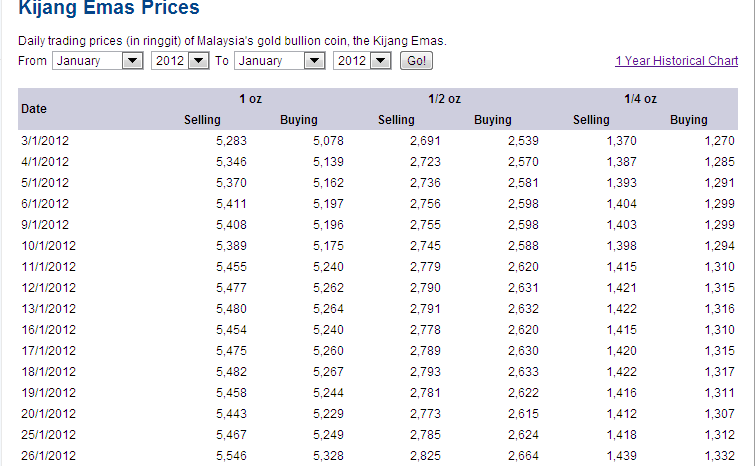Screen dimensions: 755x466
Task: Click the 1/4 oz buying price 1,270
Action: click(x=719, y=141)
